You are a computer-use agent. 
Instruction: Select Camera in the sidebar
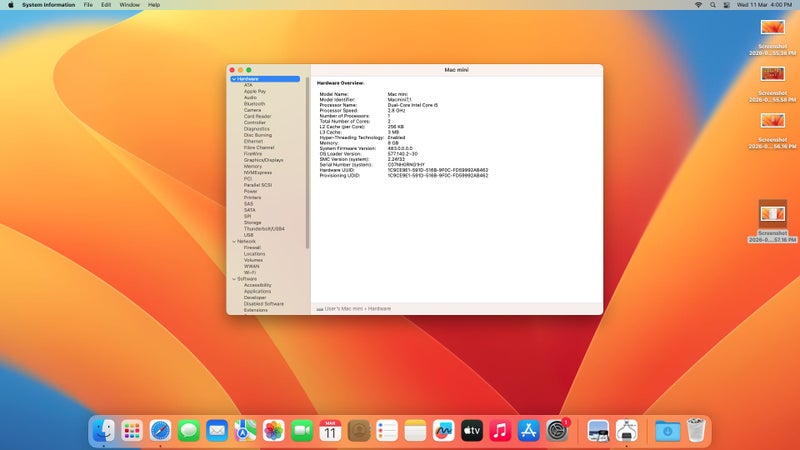pos(252,110)
